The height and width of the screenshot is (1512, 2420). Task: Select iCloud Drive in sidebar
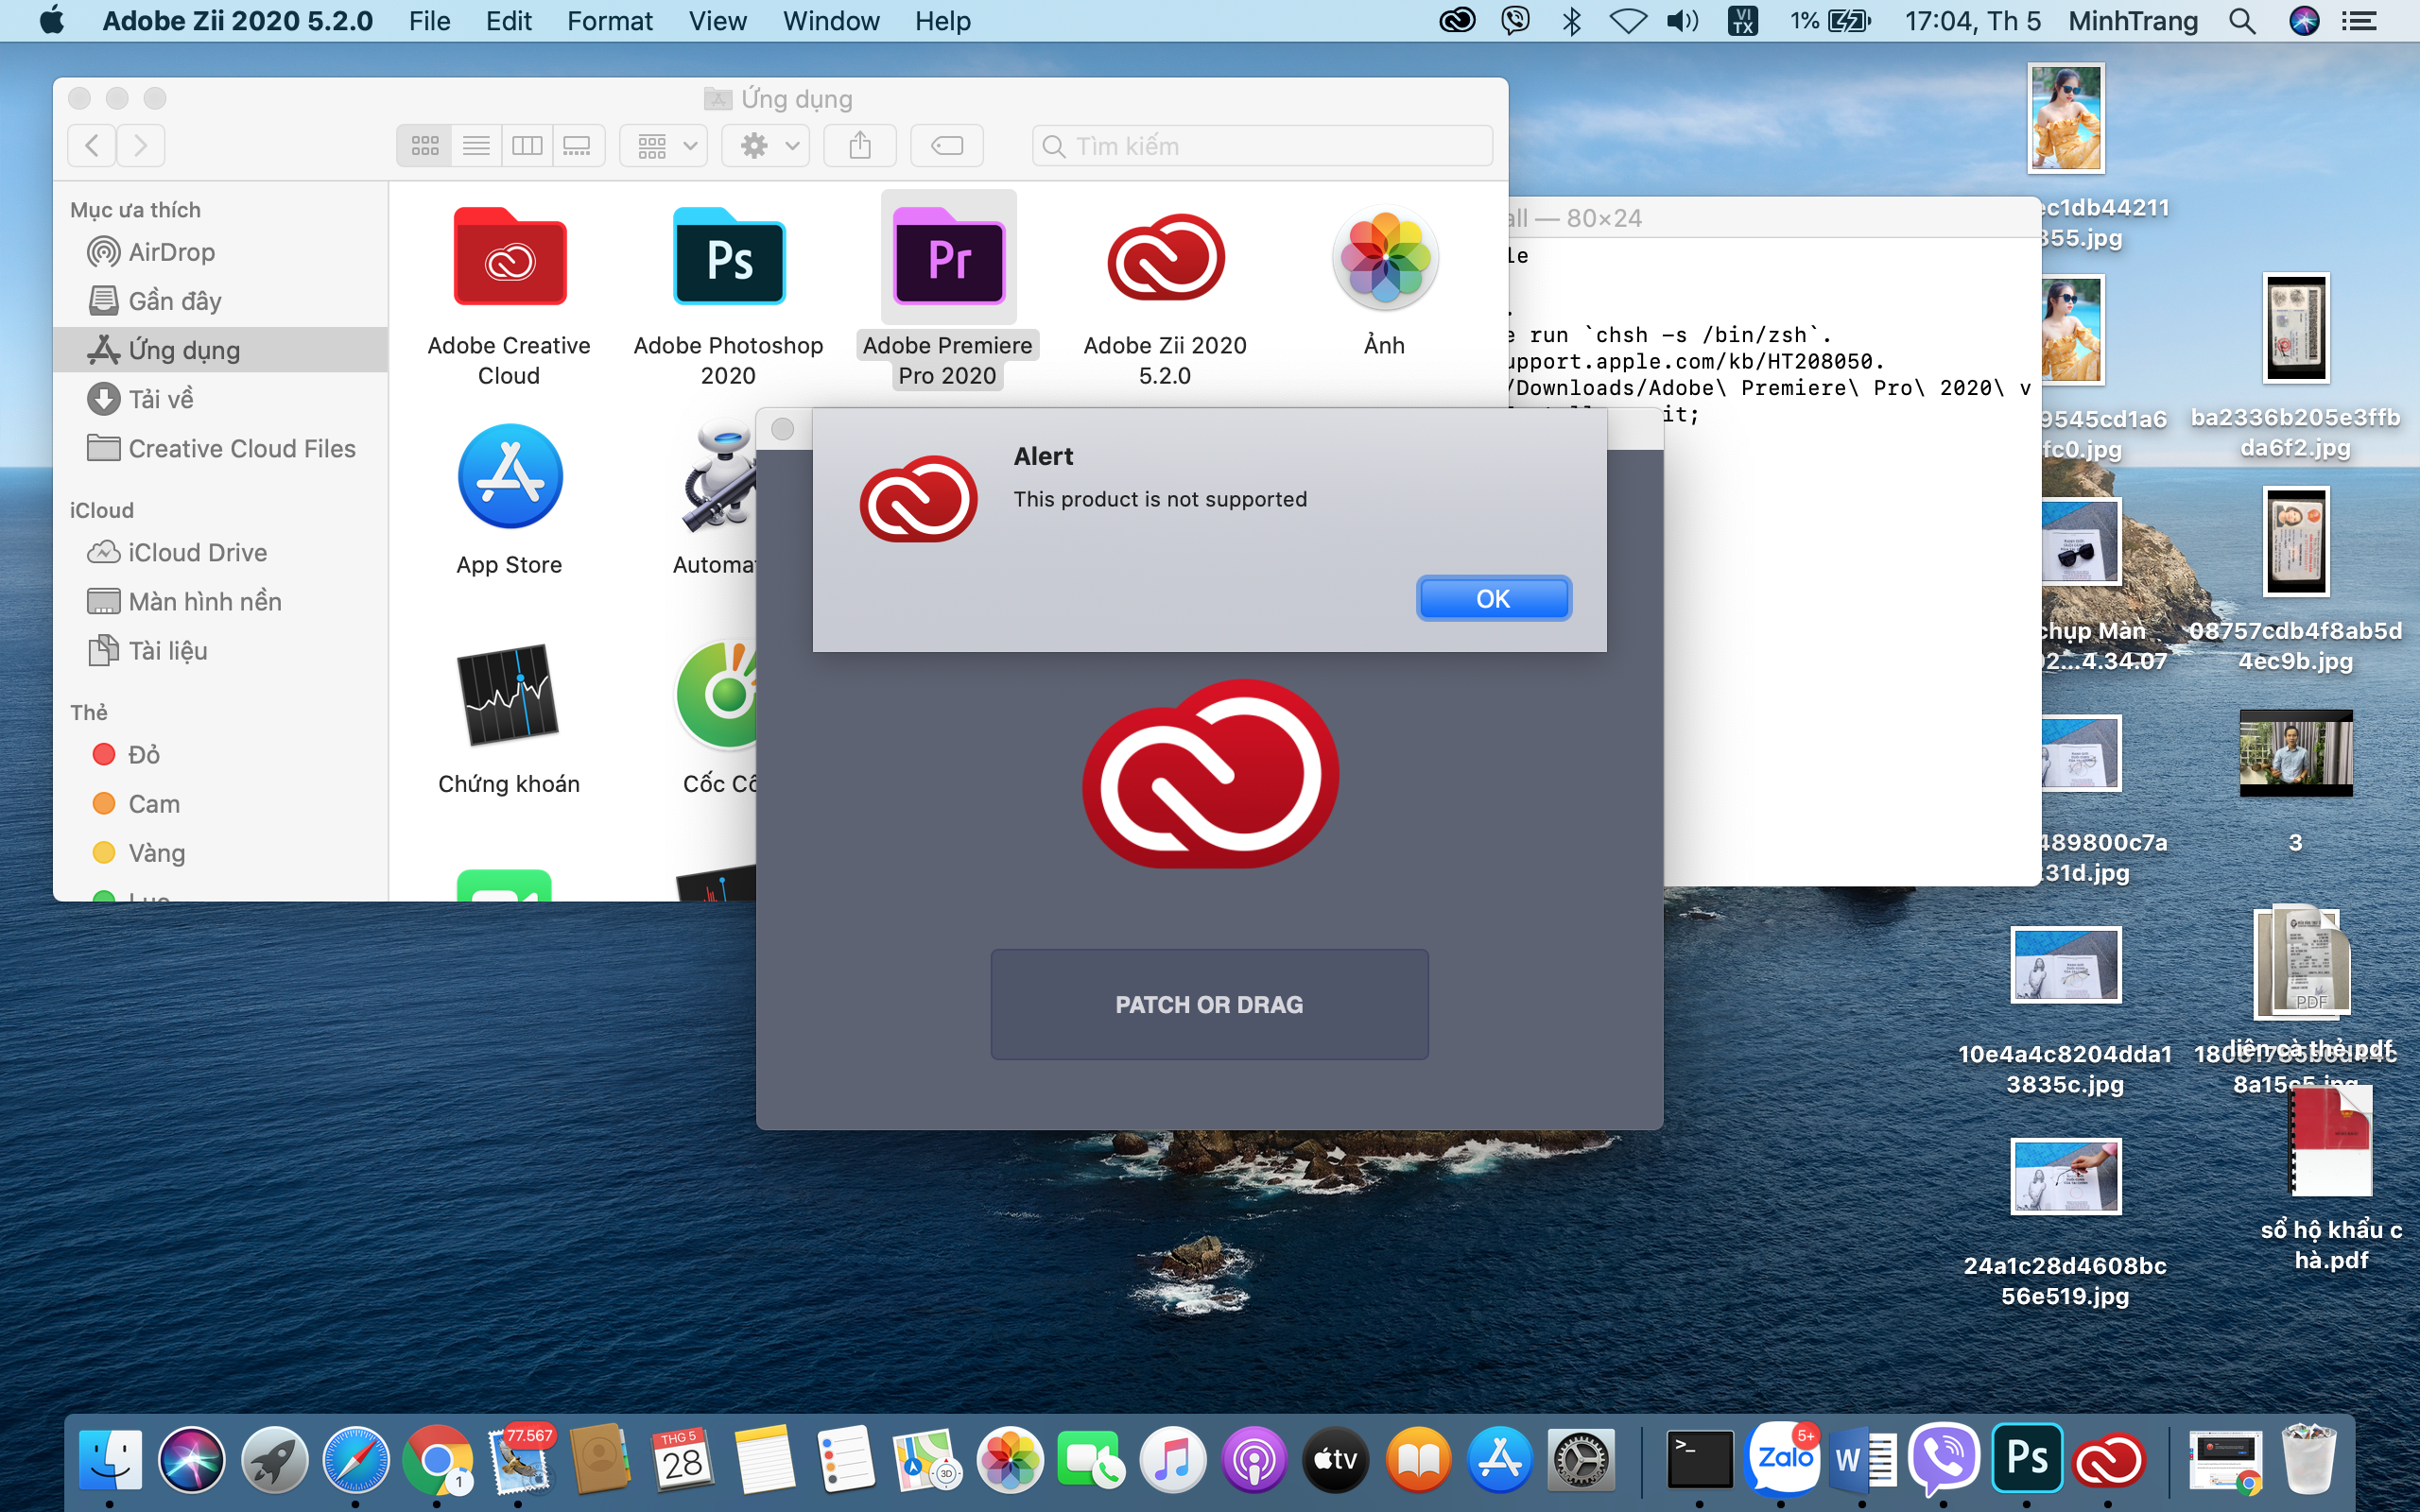220,552
